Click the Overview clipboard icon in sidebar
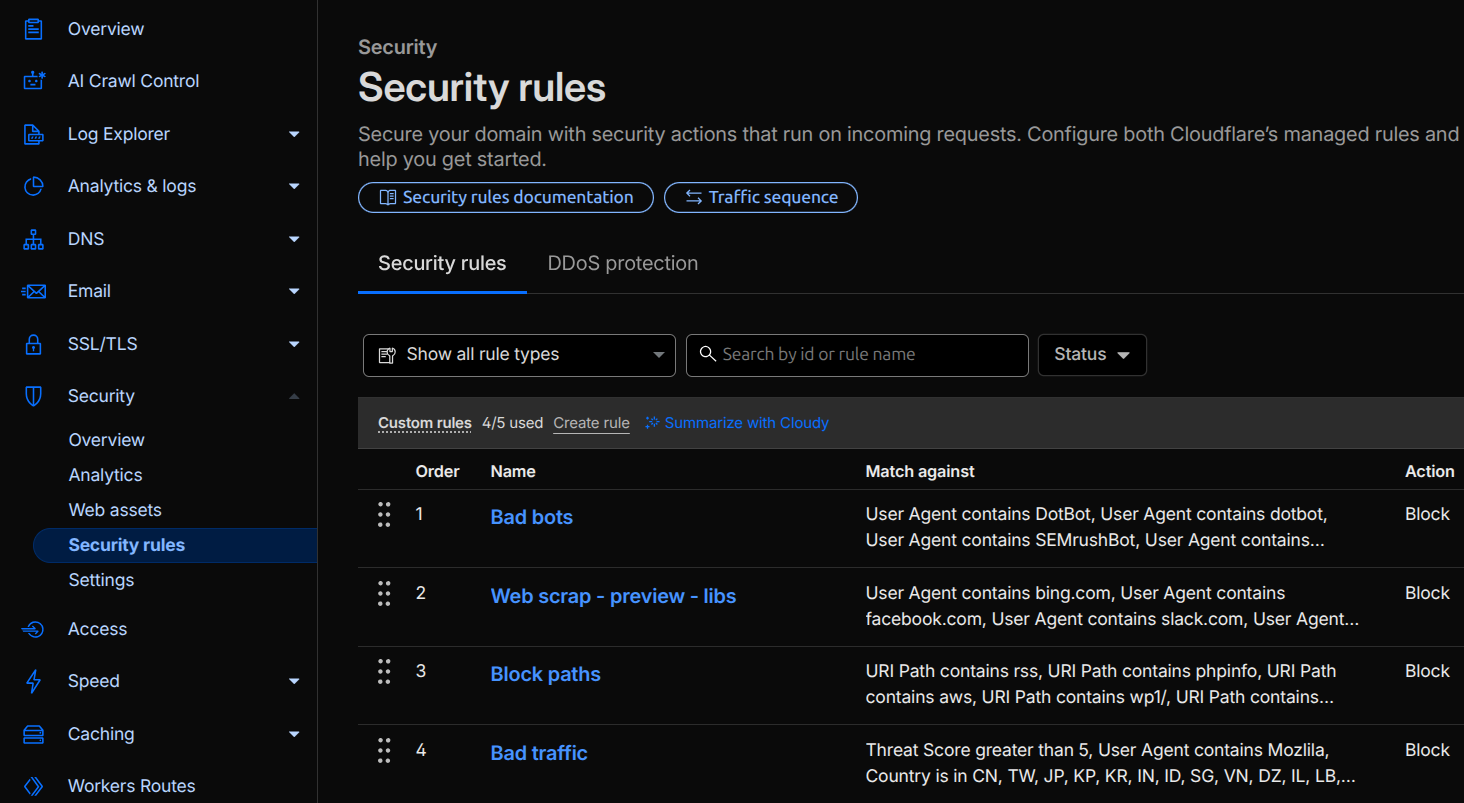This screenshot has width=1464, height=803. pyautogui.click(x=34, y=29)
